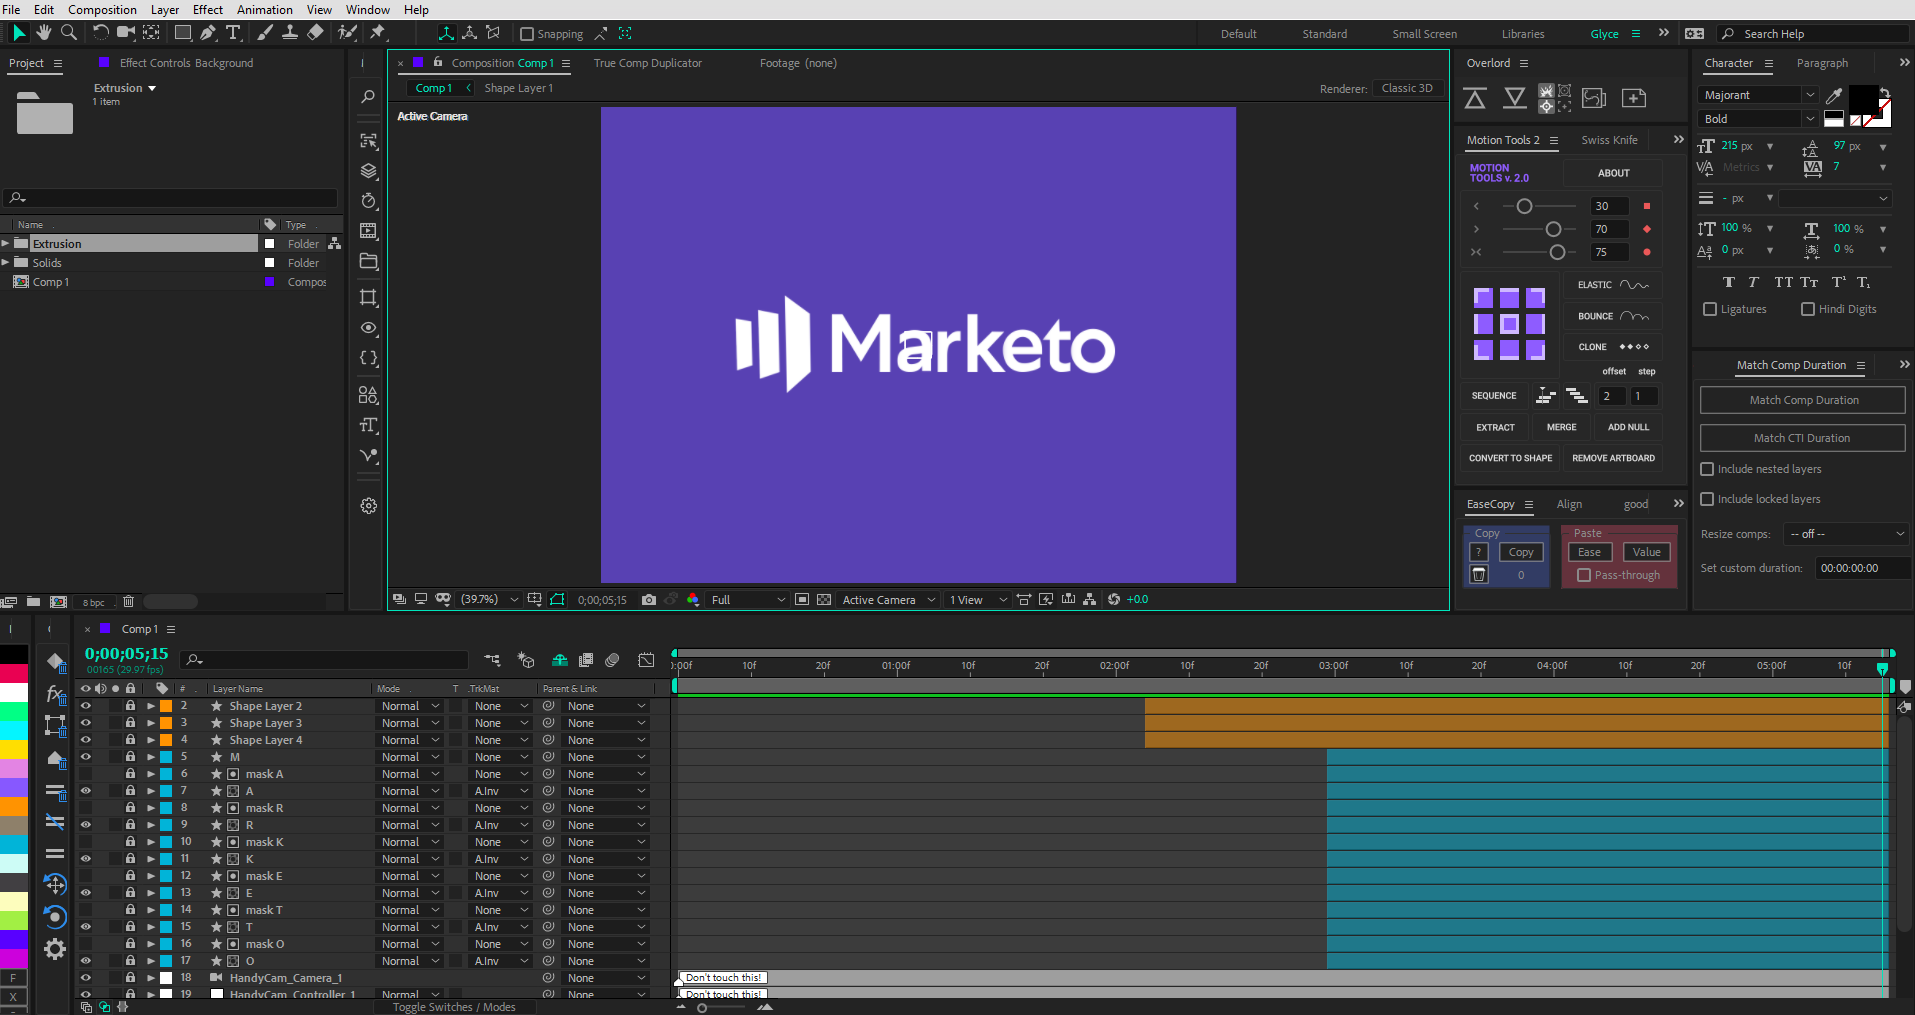Click the Overlord pull from Illustrator icon
The height and width of the screenshot is (1015, 1915).
[x=1515, y=98]
